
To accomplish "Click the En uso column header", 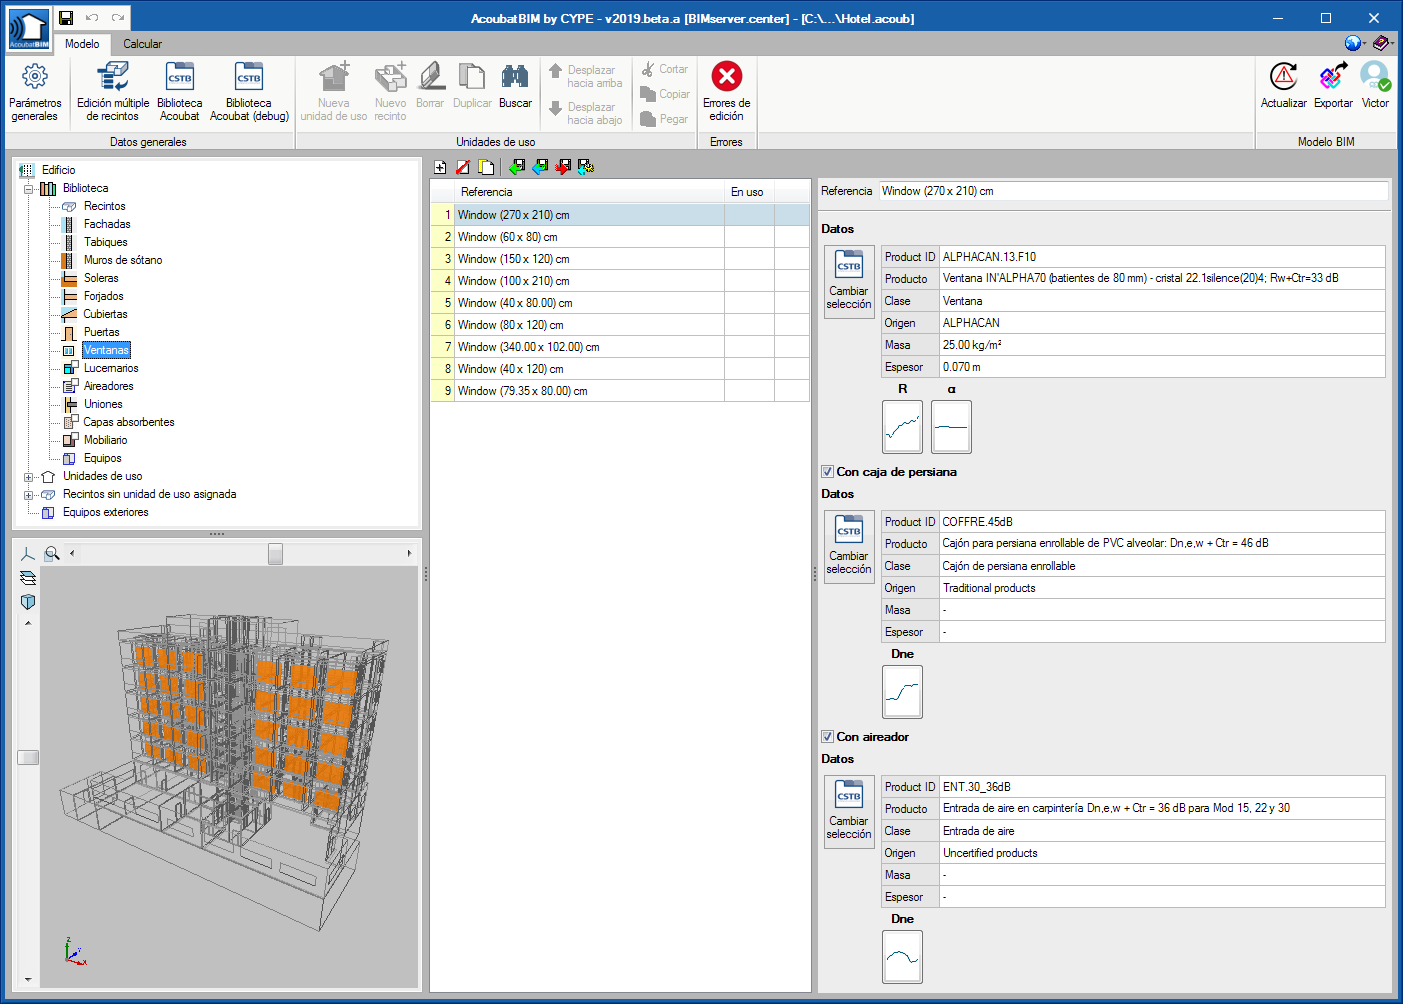I will pos(749,192).
